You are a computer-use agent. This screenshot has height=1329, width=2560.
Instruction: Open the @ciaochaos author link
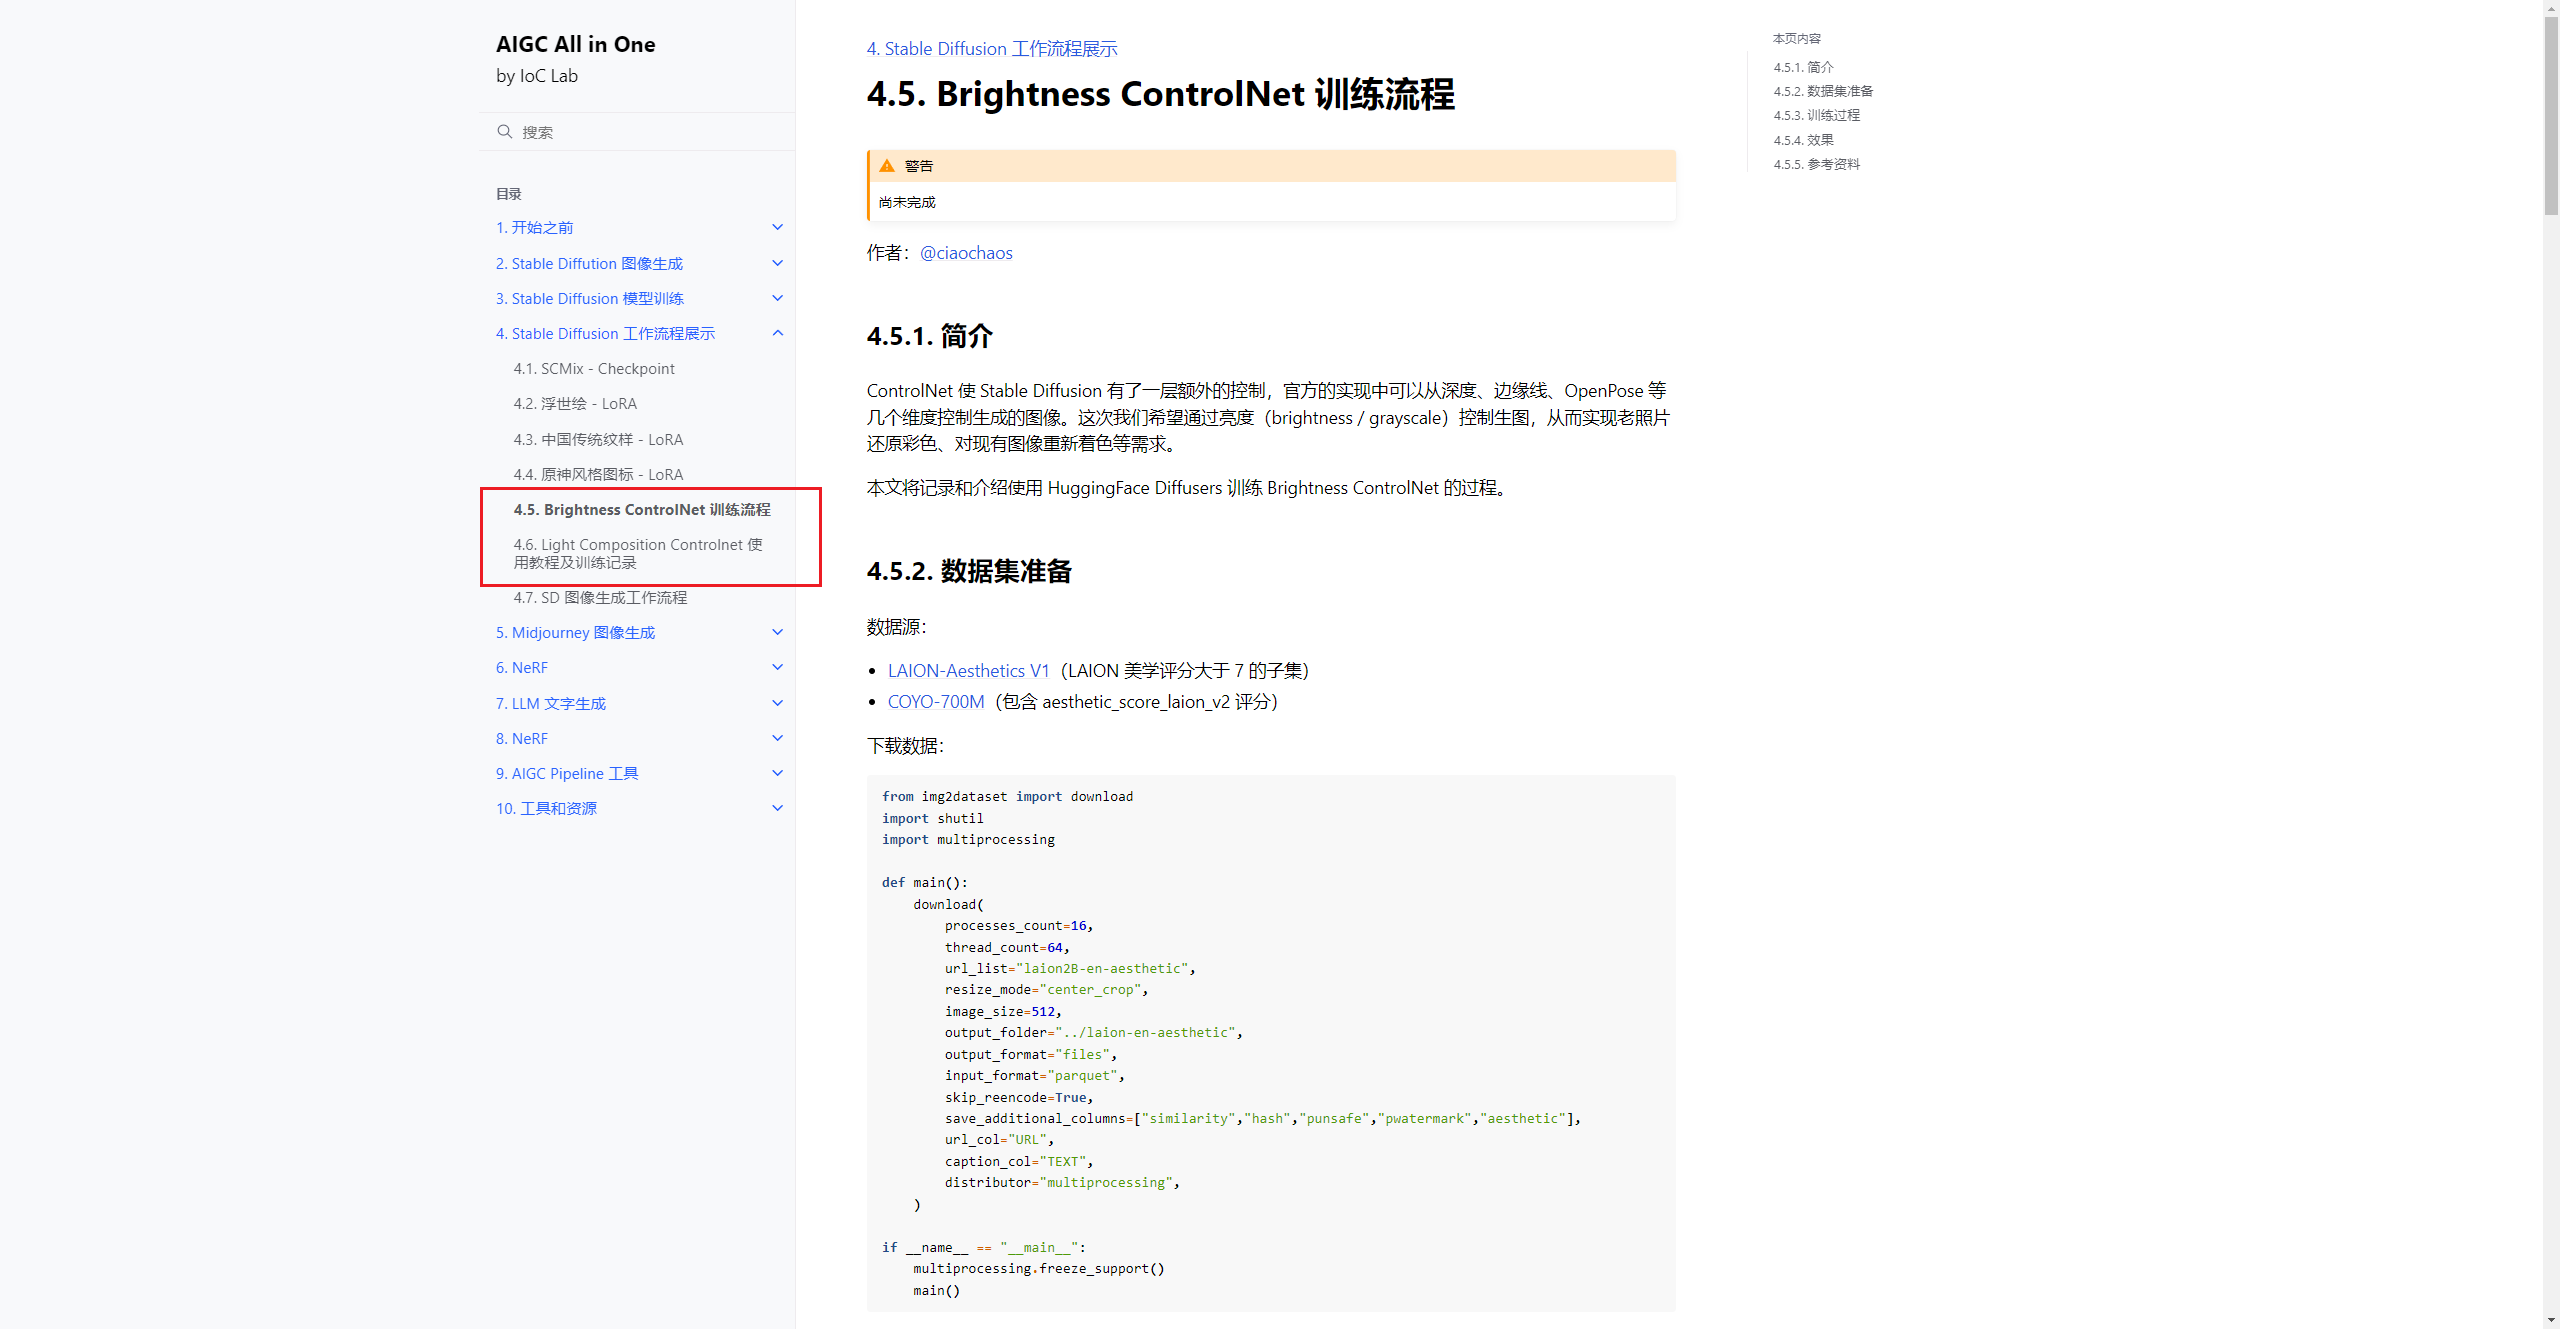(x=965, y=253)
